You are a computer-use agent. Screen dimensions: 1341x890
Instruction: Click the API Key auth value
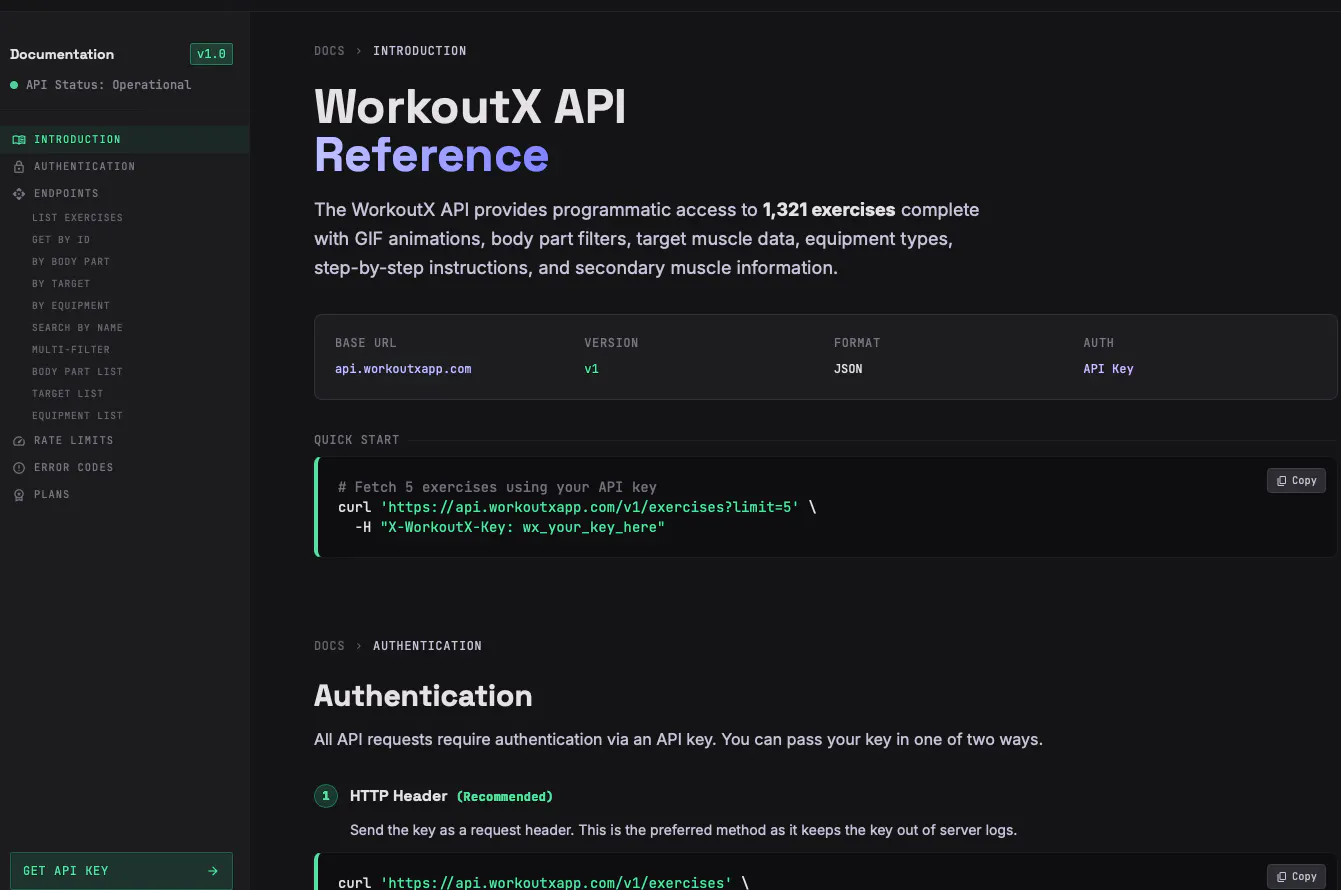[x=1108, y=369]
